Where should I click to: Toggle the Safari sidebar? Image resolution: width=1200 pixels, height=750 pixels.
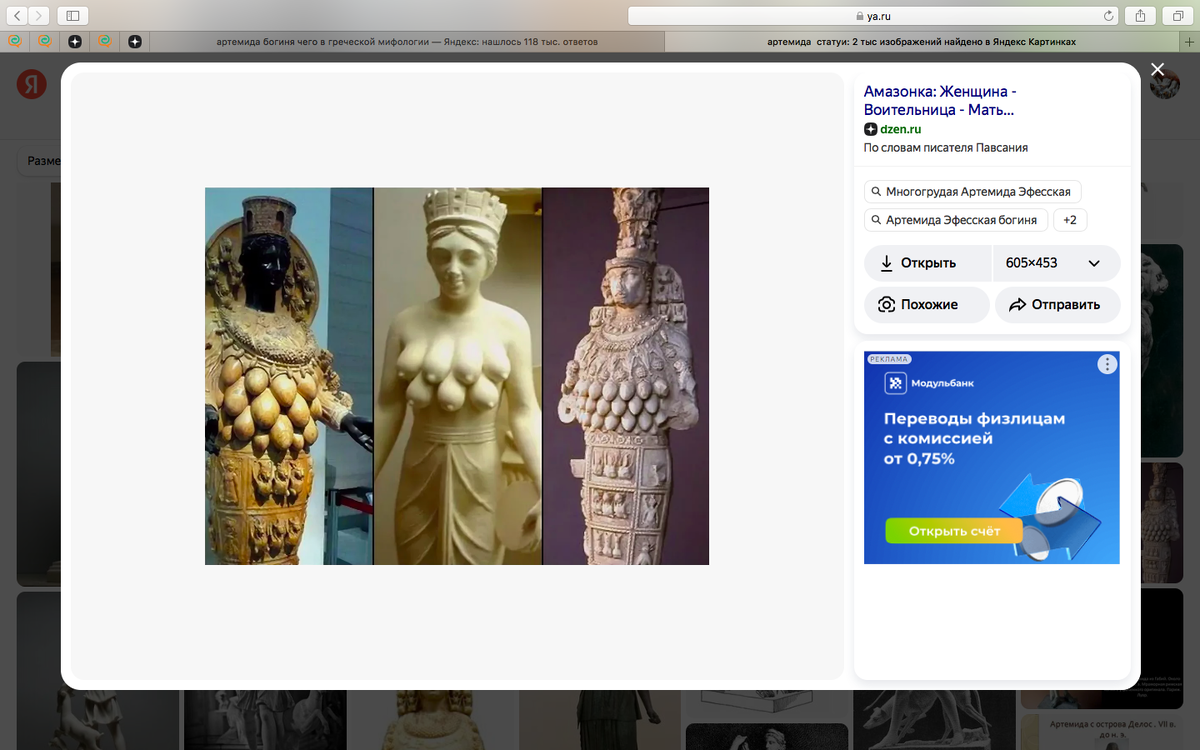[x=73, y=15]
